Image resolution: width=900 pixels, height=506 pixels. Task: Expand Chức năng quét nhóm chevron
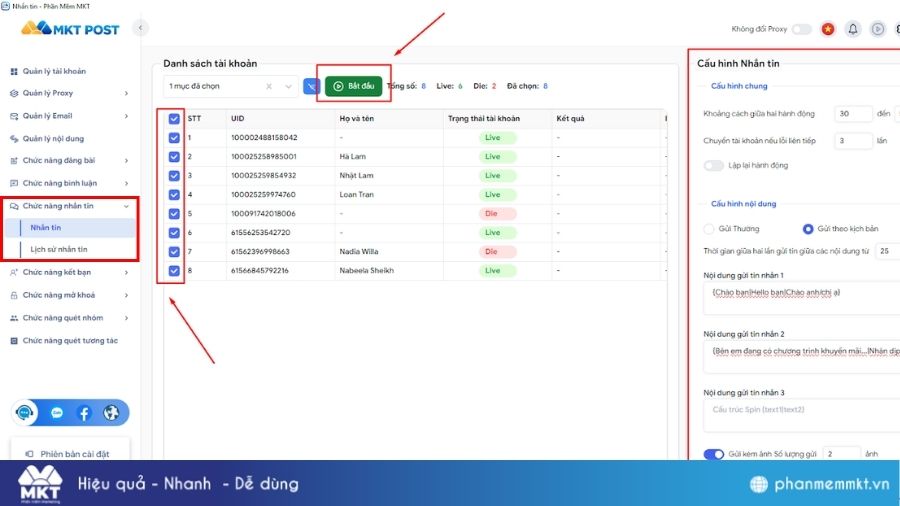(x=126, y=318)
